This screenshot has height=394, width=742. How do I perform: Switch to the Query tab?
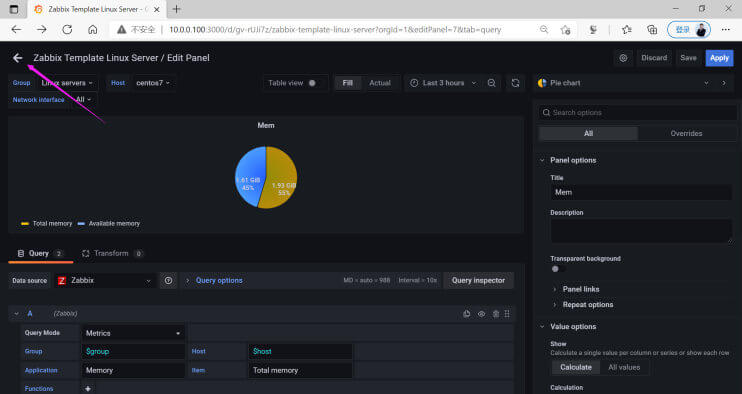click(x=40, y=254)
